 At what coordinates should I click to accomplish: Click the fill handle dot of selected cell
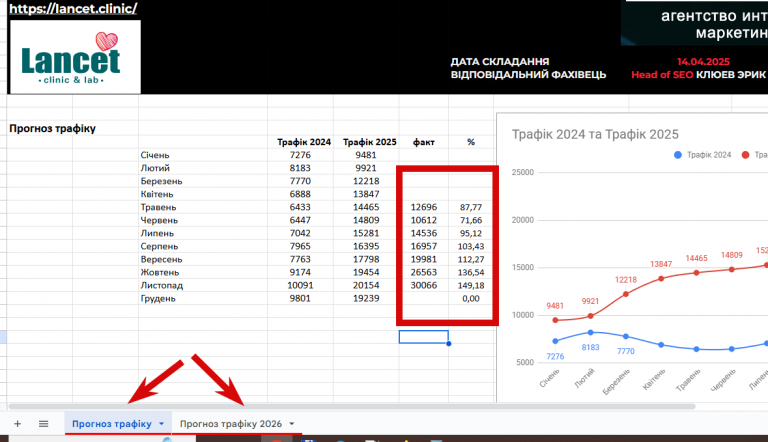pyautogui.click(x=449, y=344)
